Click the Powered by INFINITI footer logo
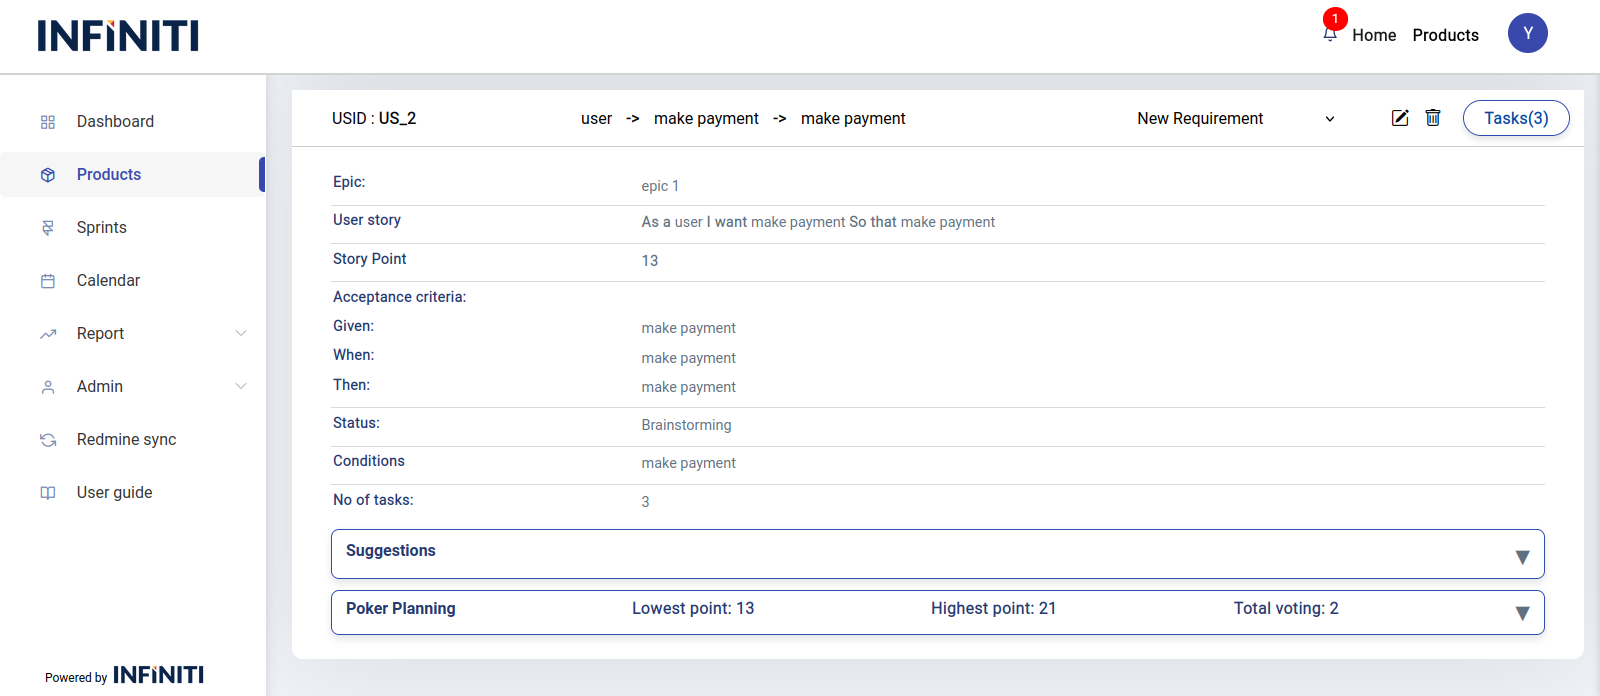Viewport: 1600px width, 696px height. 158,676
